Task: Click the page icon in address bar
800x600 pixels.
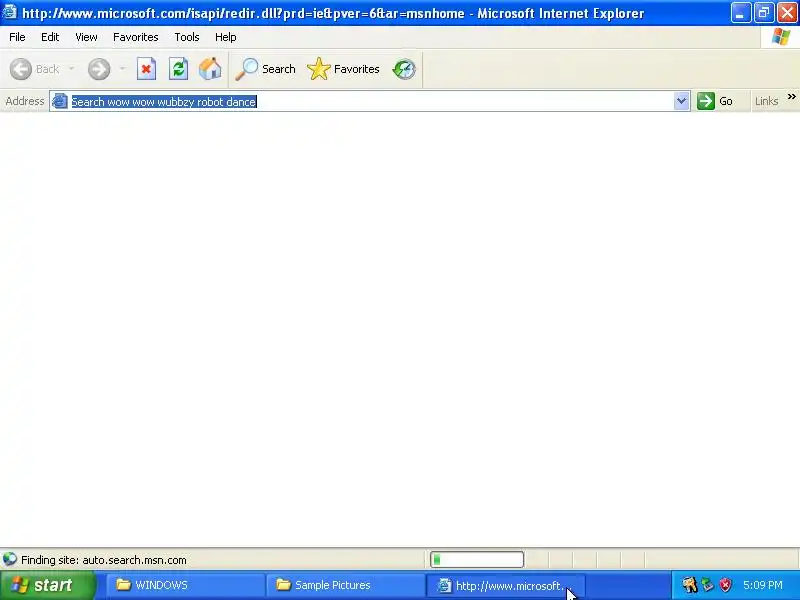Action: (x=60, y=101)
